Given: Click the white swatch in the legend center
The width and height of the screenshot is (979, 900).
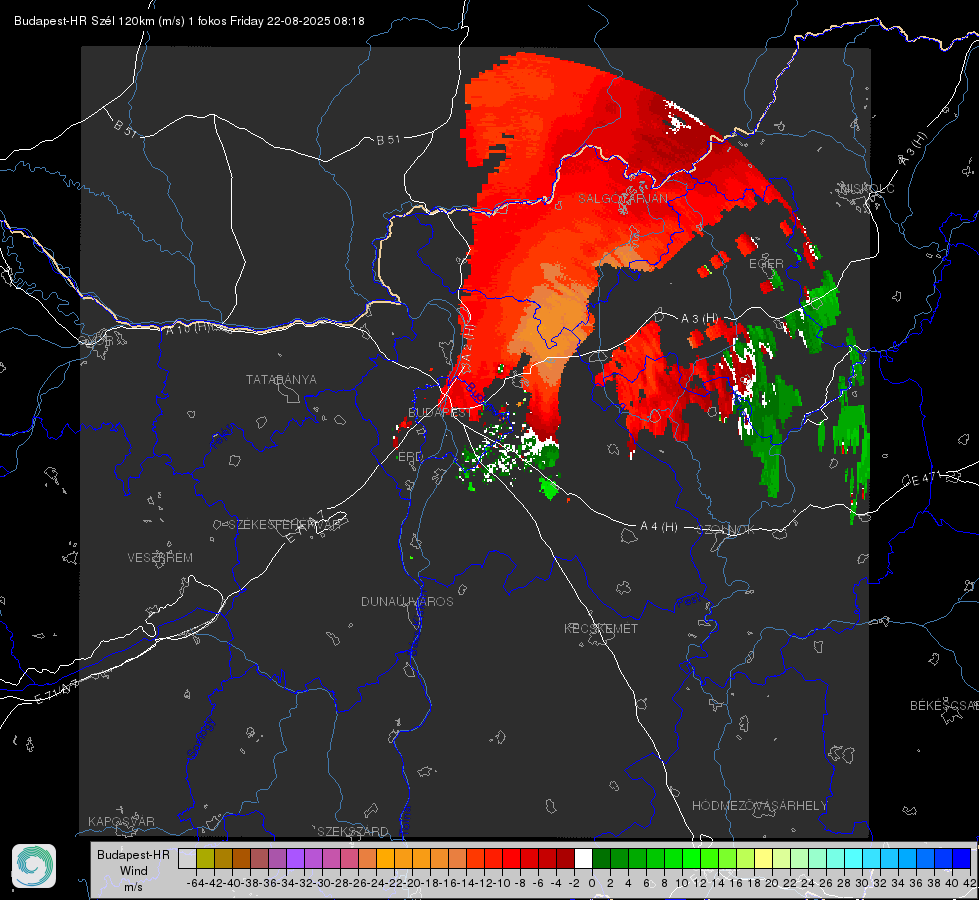Looking at the screenshot, I should (583, 858).
